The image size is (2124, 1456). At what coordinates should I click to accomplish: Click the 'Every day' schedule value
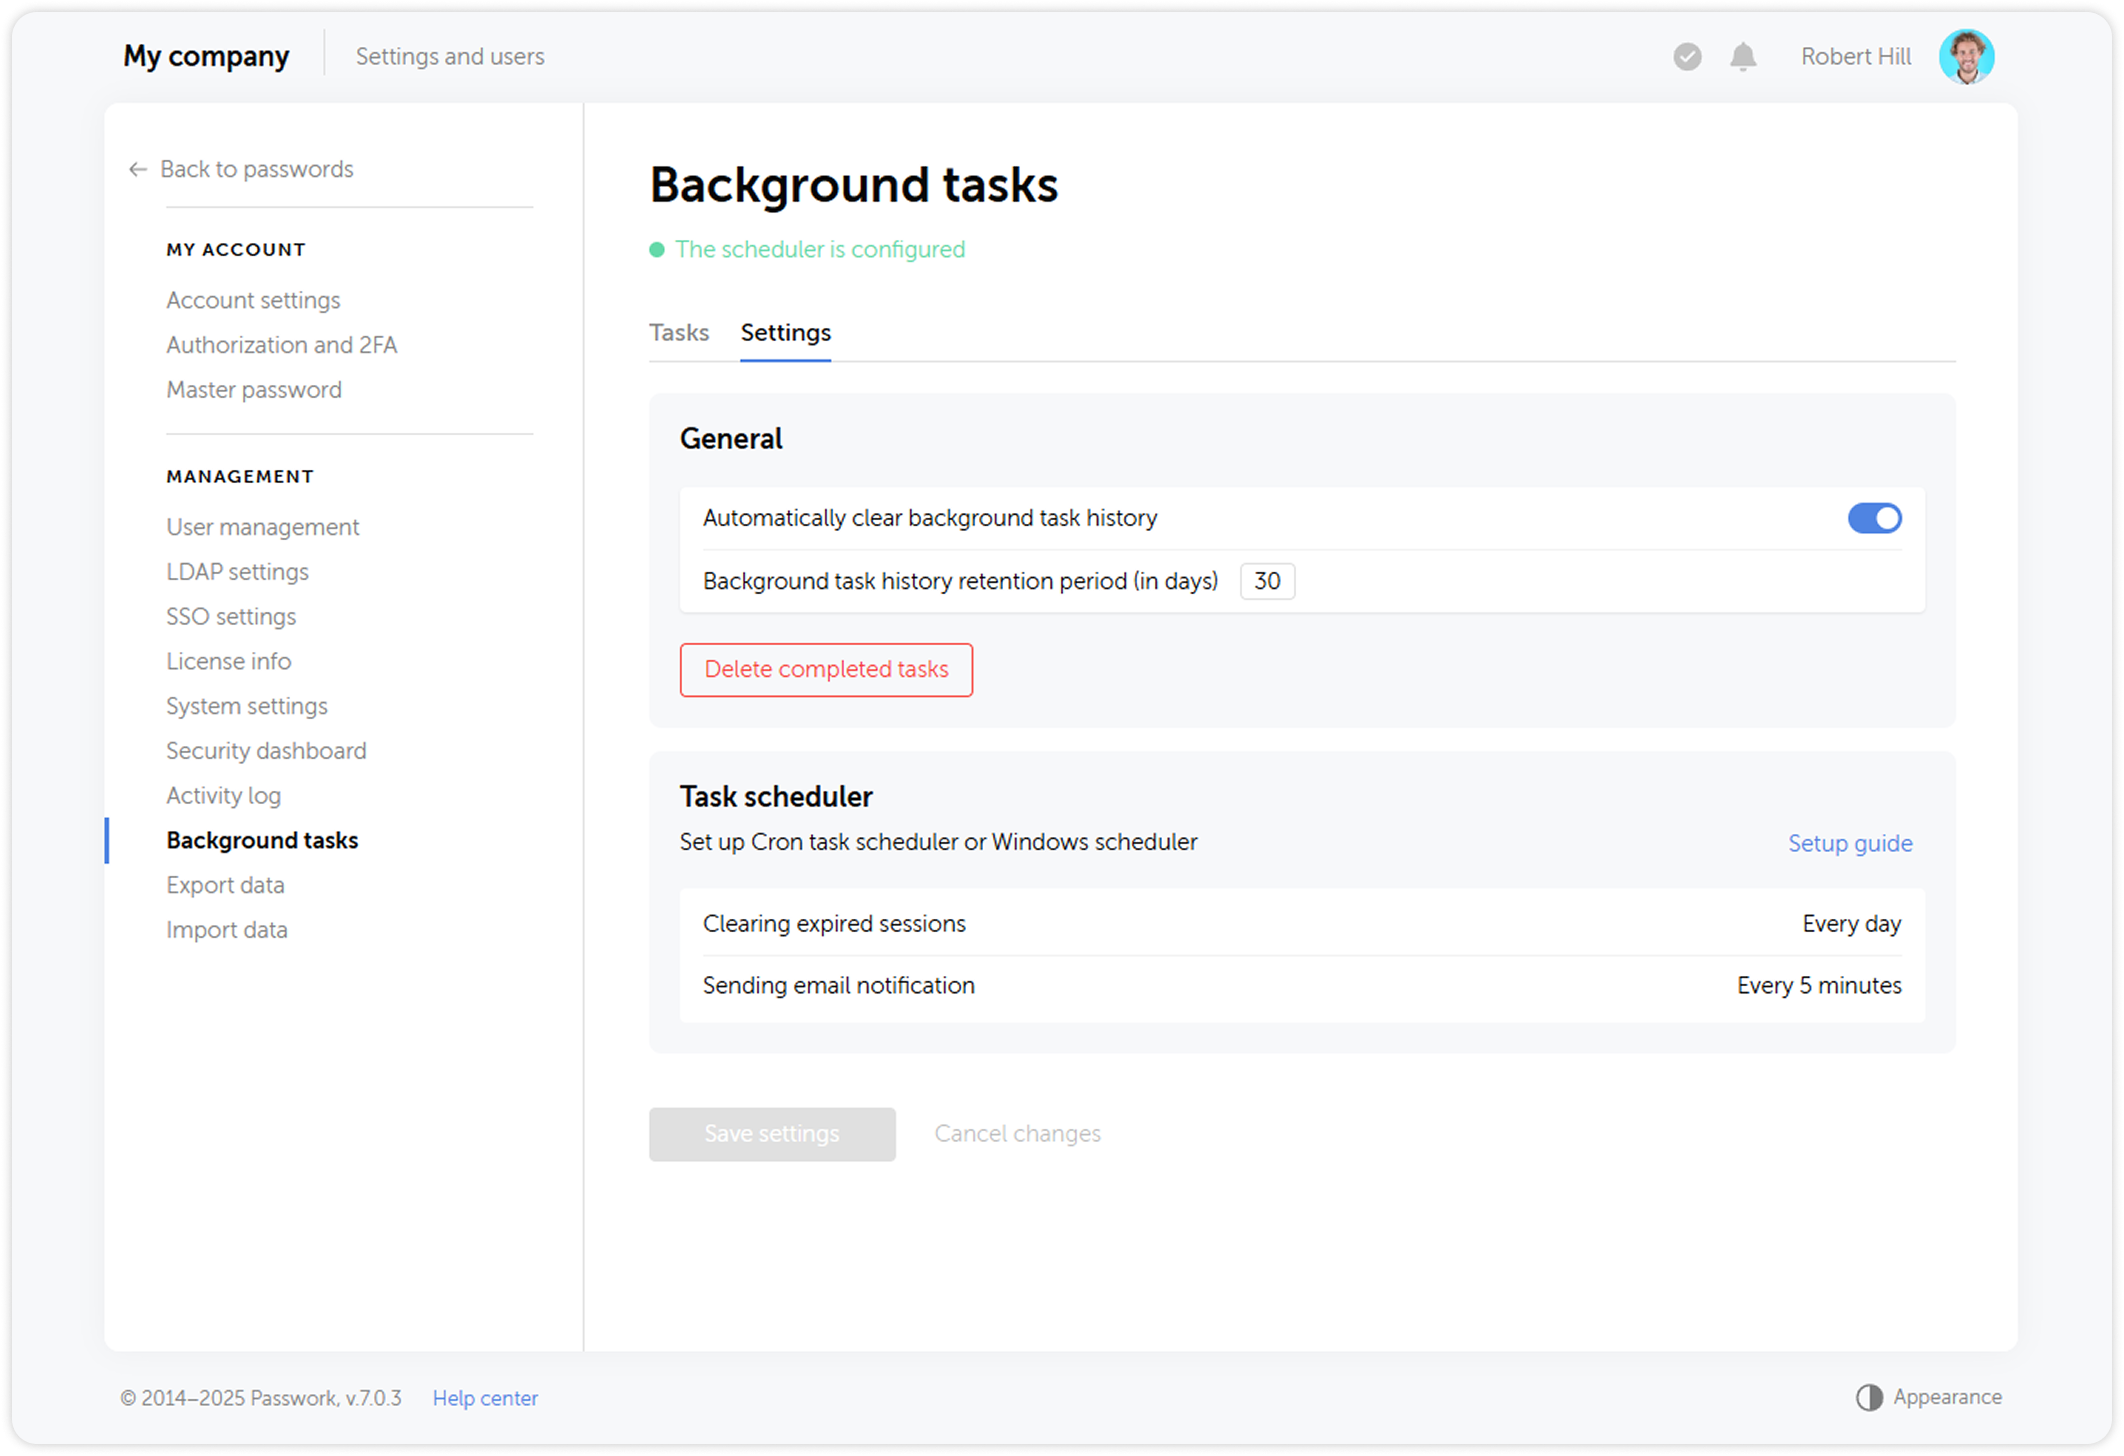(x=1852, y=924)
